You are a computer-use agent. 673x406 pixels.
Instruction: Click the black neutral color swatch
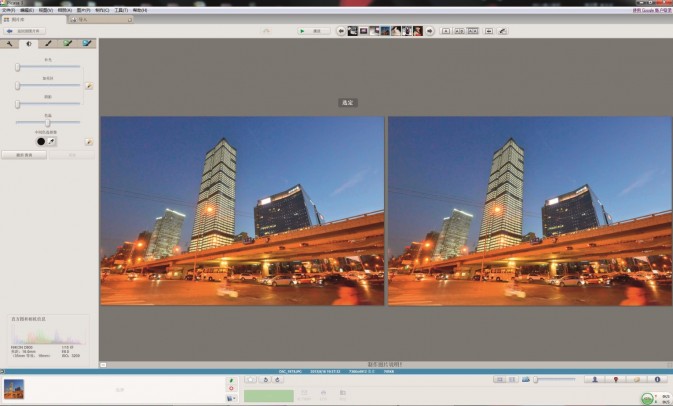[x=41, y=141]
